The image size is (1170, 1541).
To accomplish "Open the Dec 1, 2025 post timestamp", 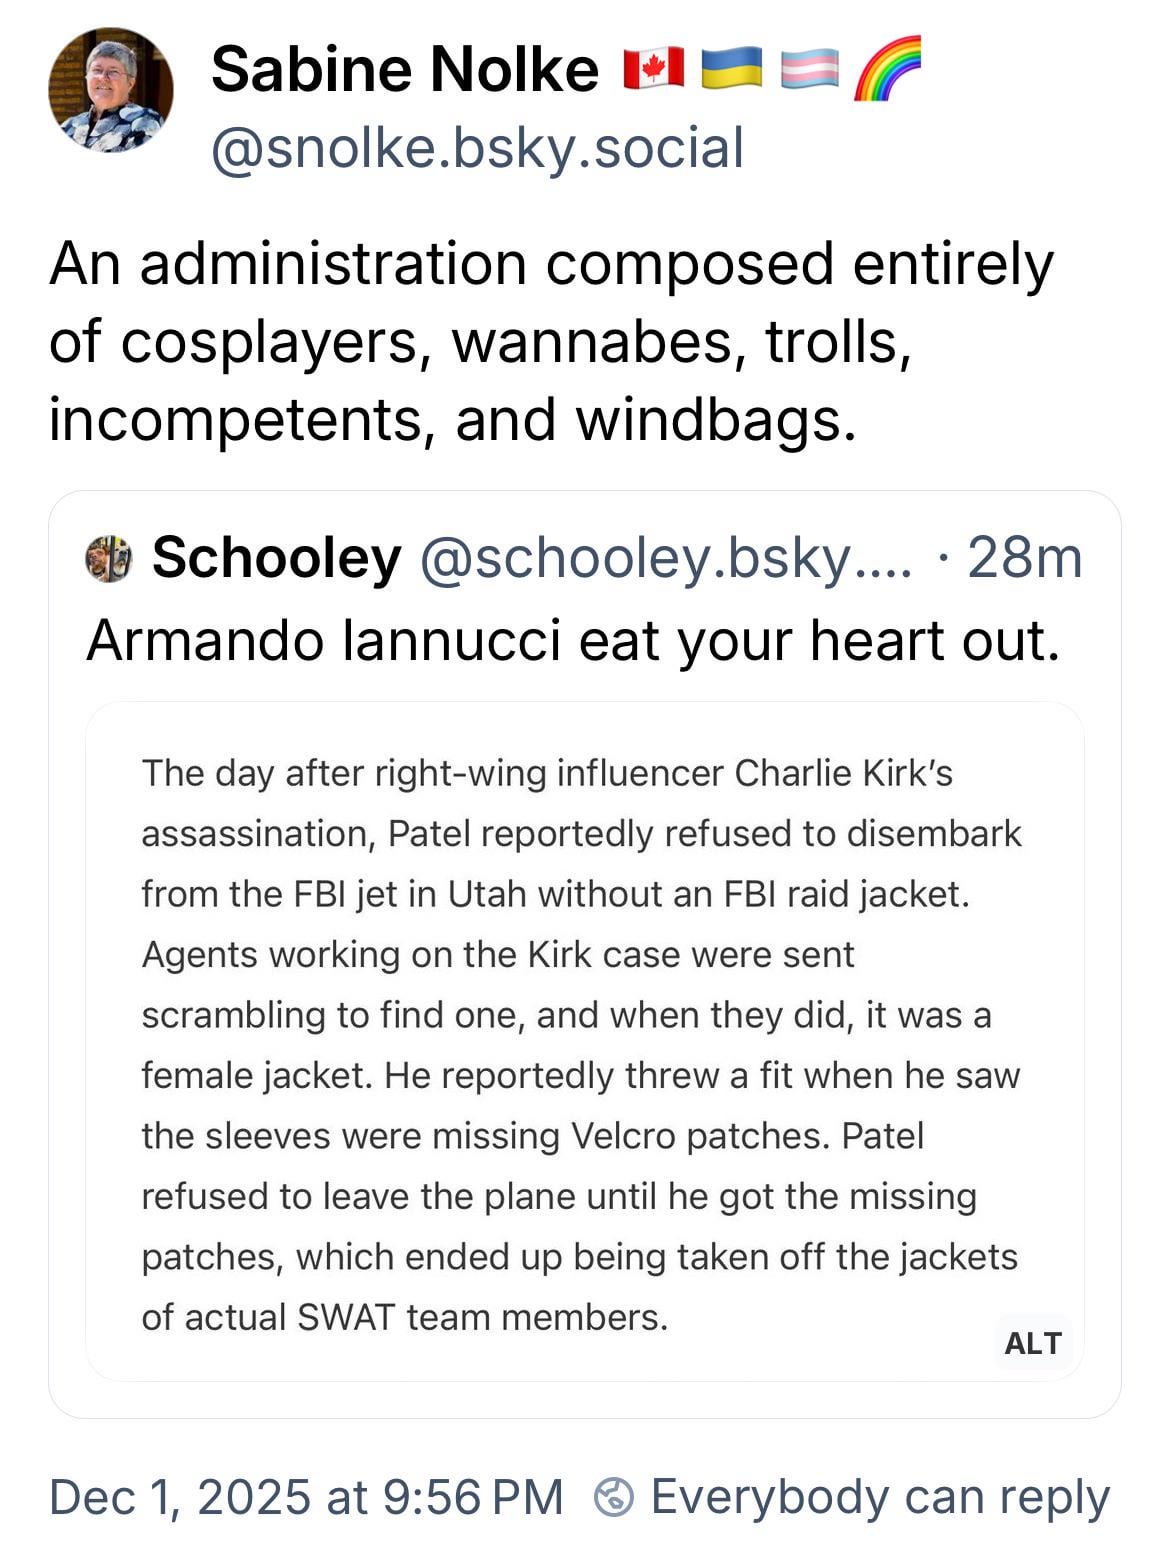I will [306, 1497].
